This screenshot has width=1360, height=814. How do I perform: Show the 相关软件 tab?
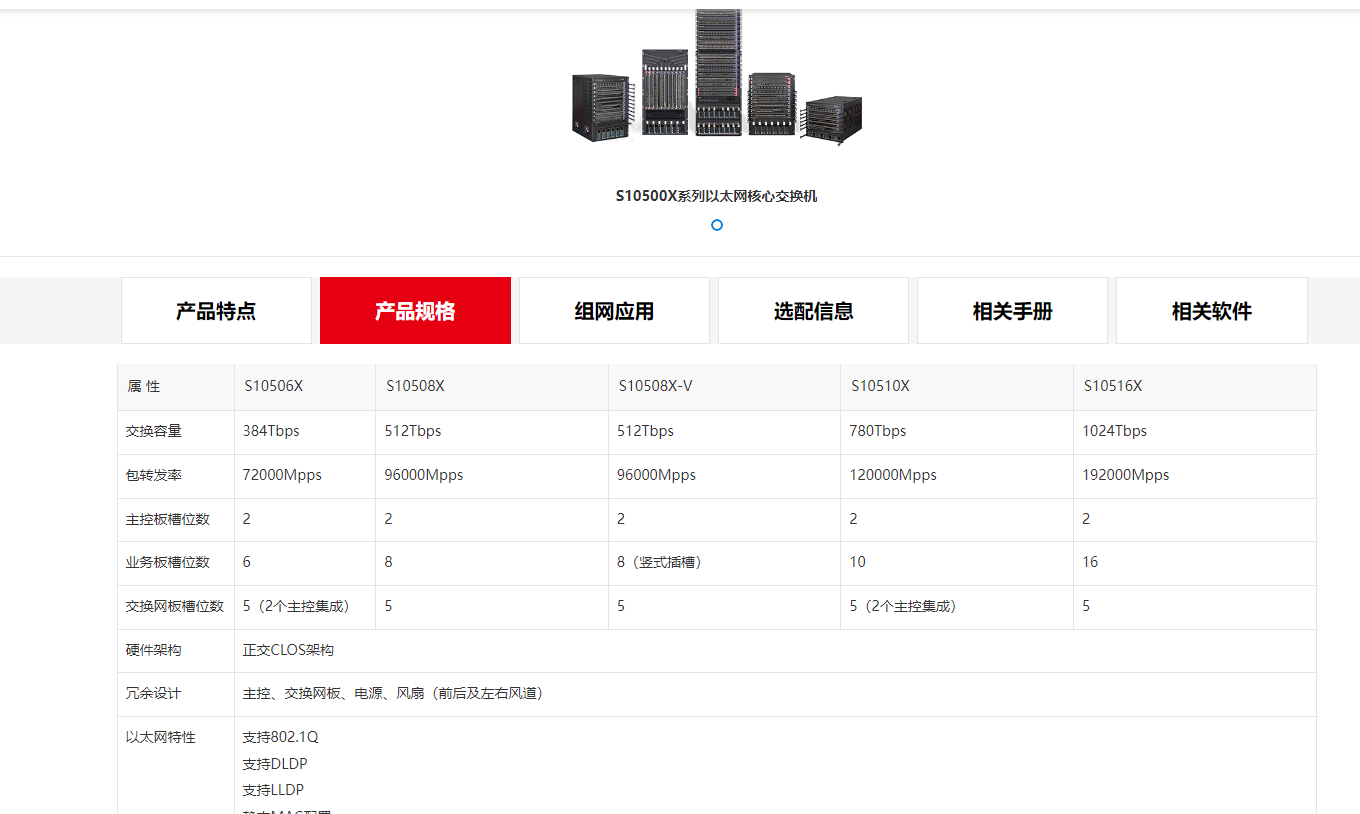pos(1212,311)
